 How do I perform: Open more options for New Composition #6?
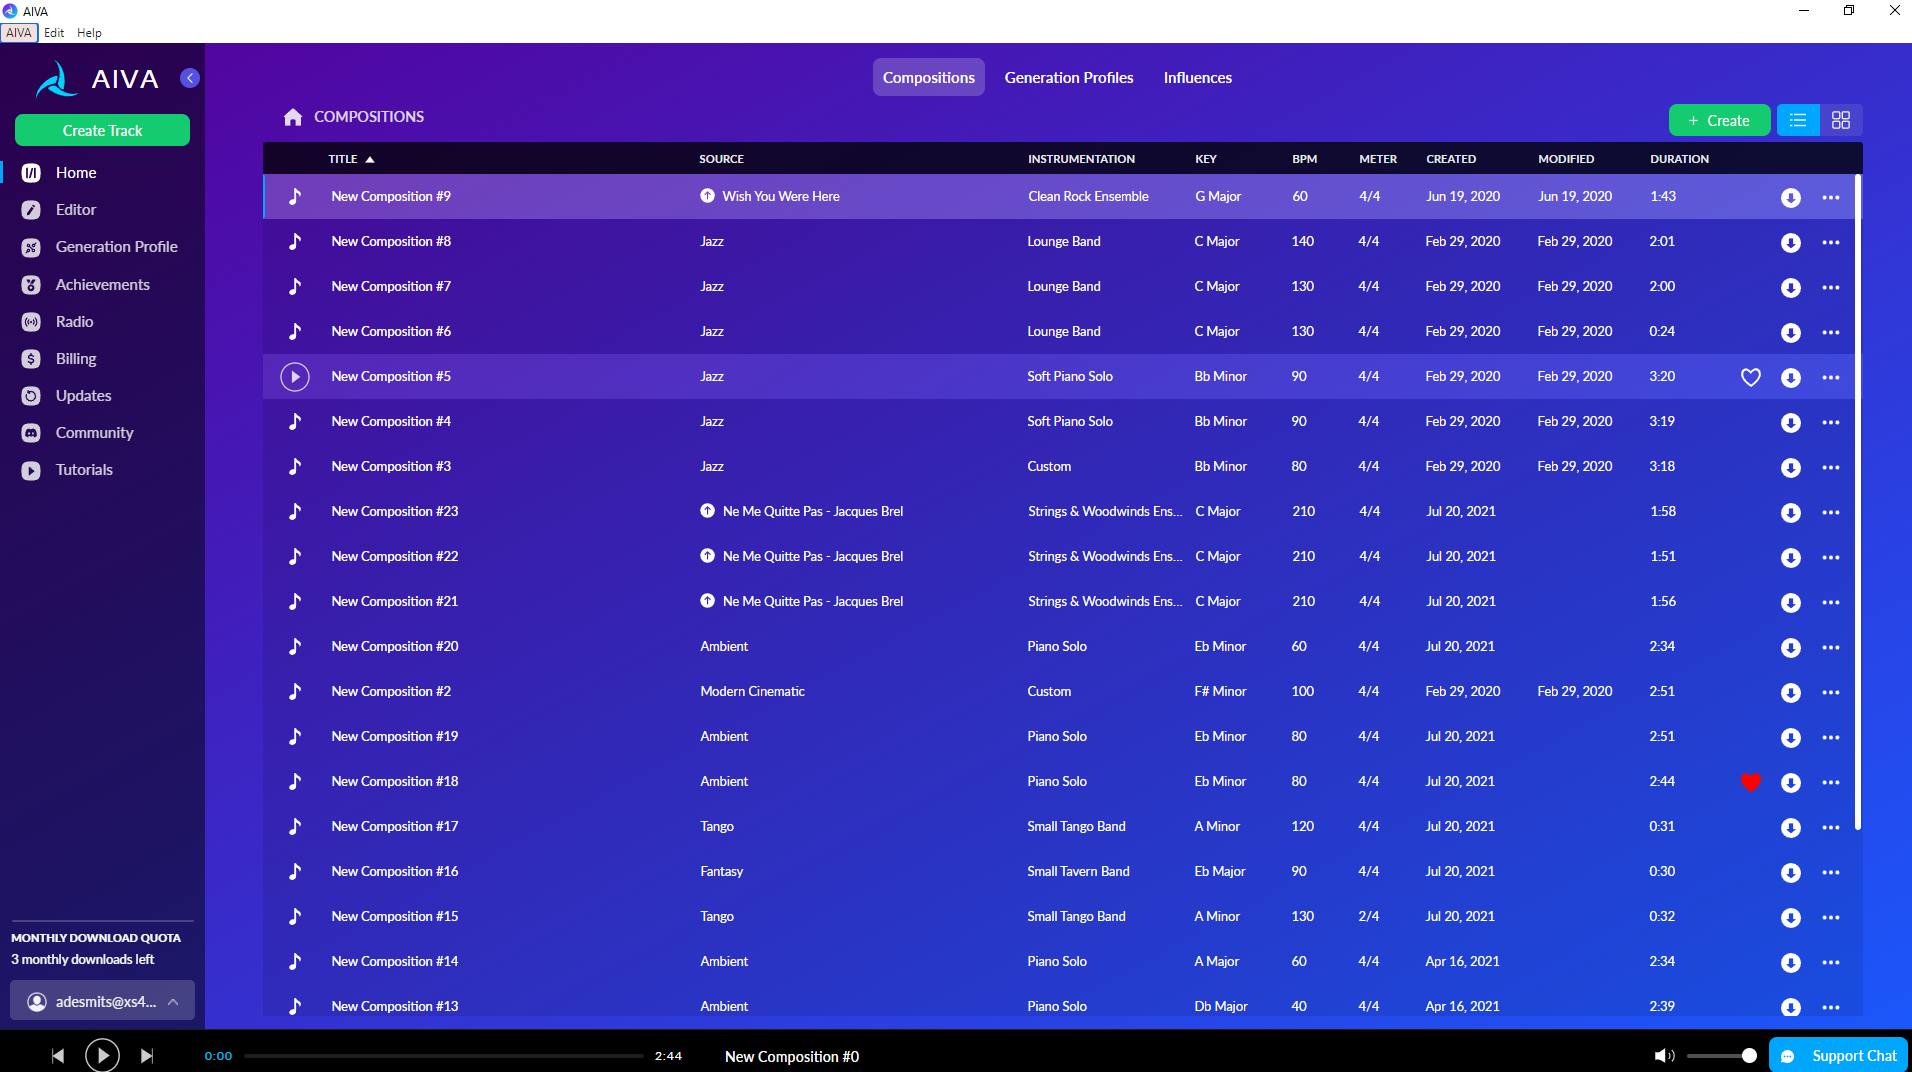1831,333
